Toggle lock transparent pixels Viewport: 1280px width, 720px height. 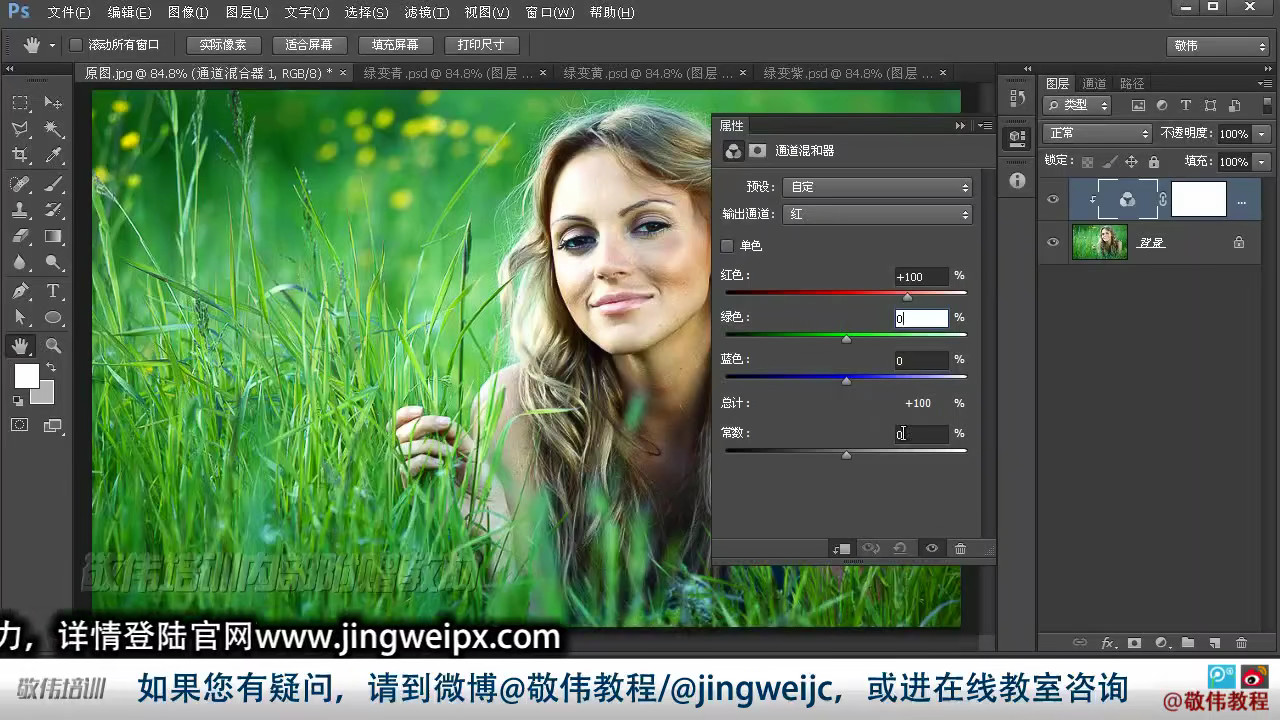tap(1087, 162)
